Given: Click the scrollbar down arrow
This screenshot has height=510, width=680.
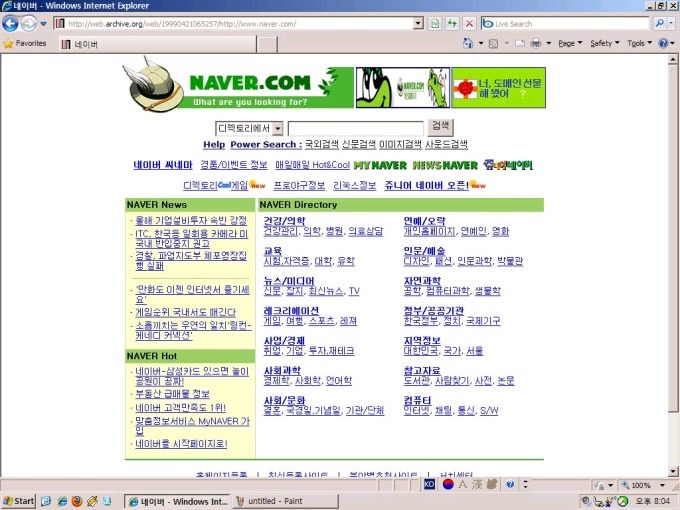Looking at the screenshot, I should 673,471.
